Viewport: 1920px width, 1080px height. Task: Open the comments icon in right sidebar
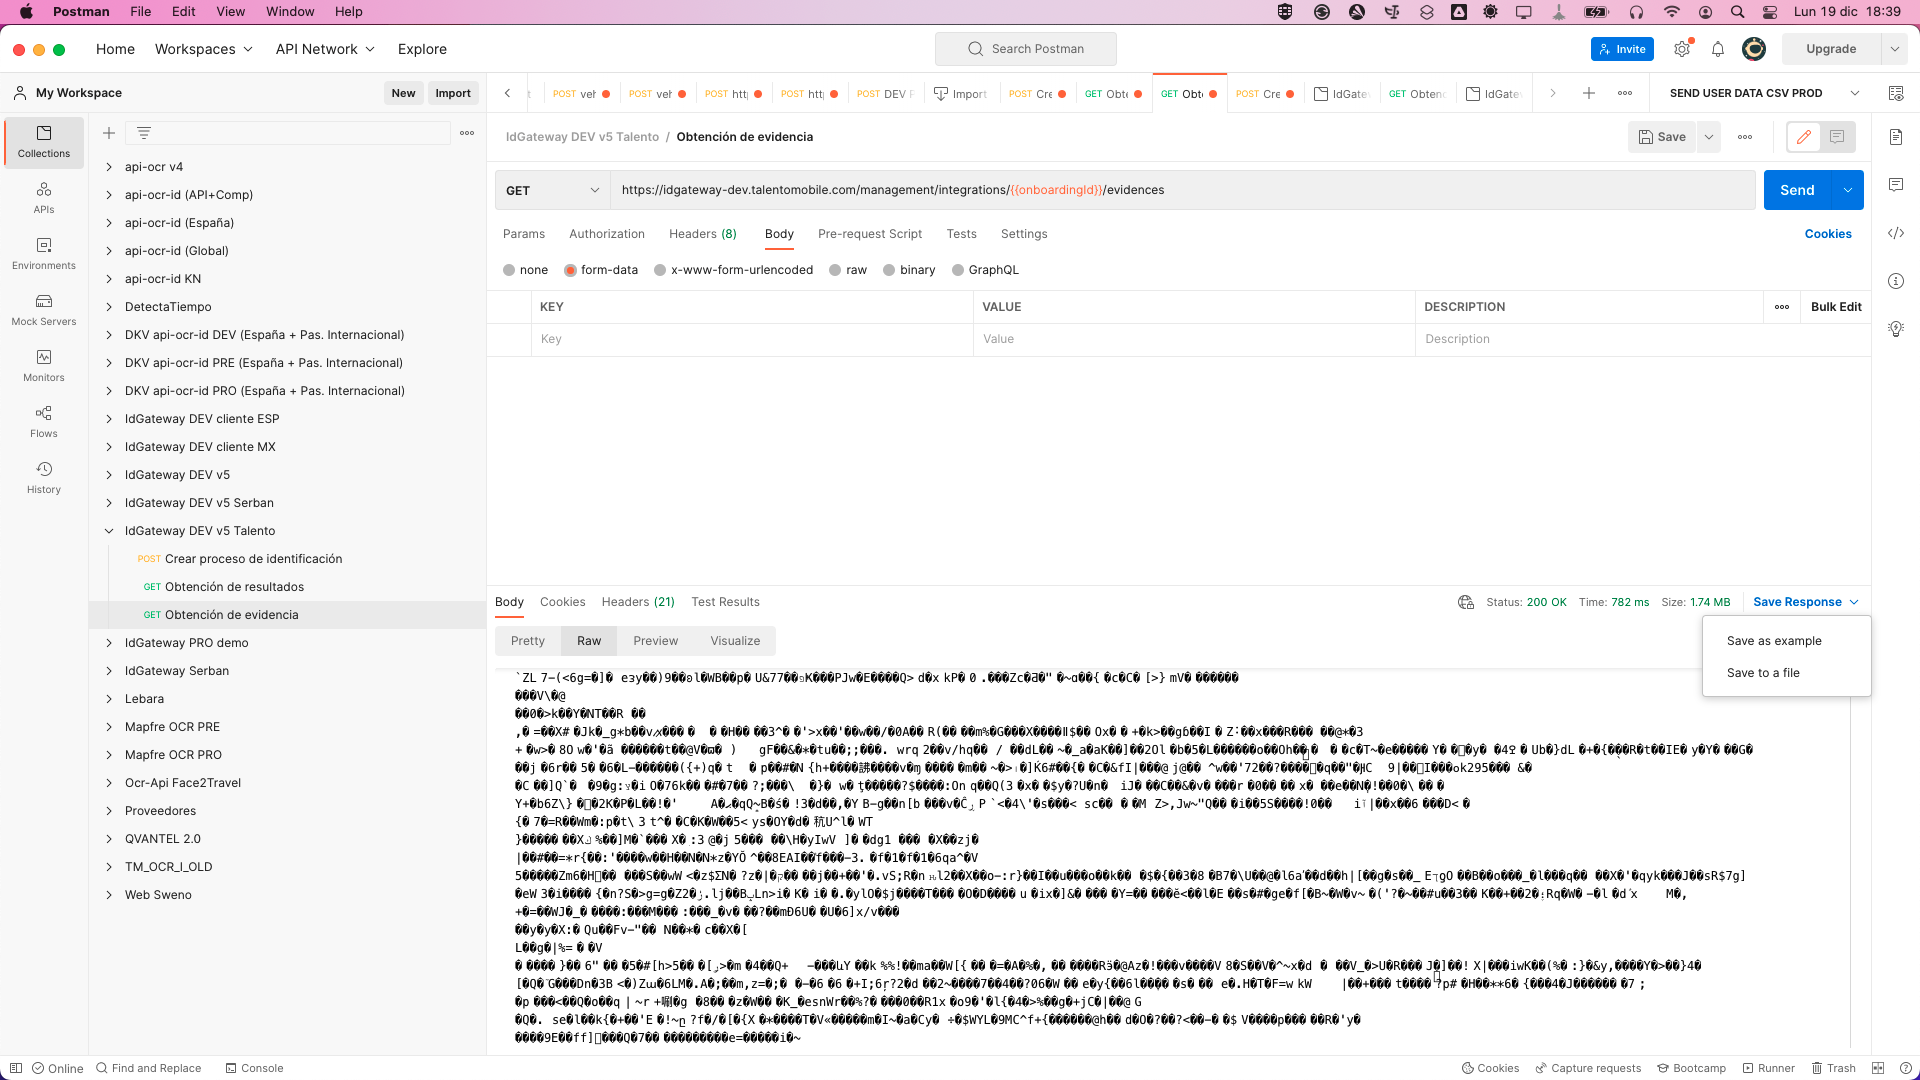(x=1895, y=185)
